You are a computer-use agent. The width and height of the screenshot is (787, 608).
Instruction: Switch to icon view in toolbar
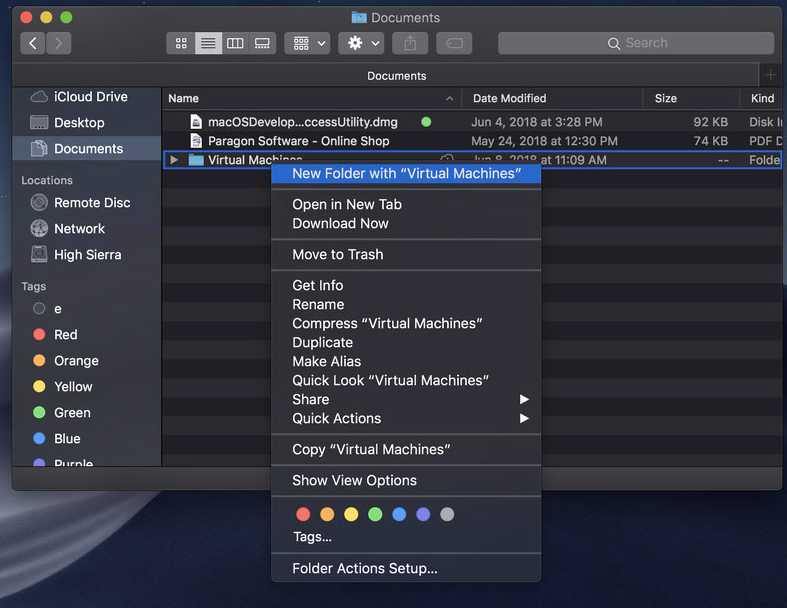tap(181, 43)
